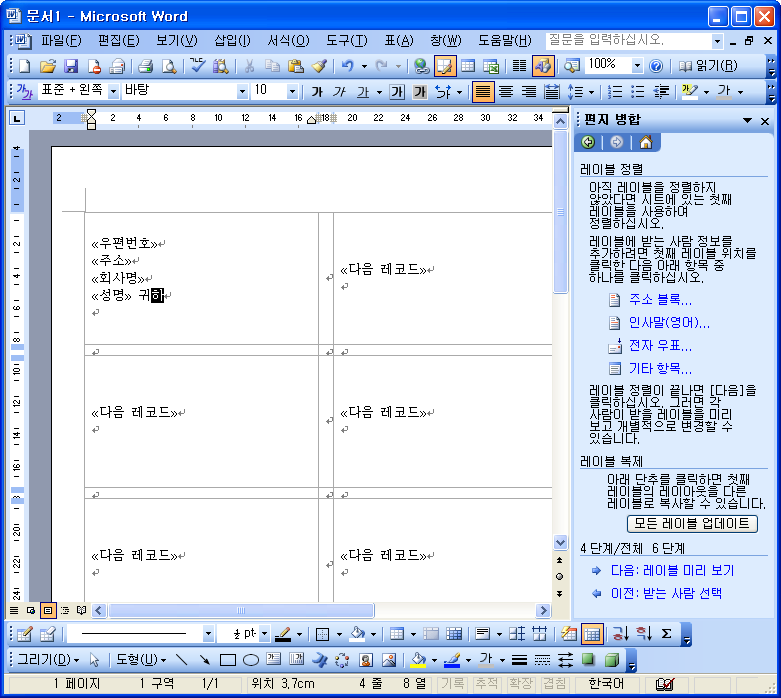
Task: Toggle justify alignment button
Action: pyautogui.click(x=483, y=92)
